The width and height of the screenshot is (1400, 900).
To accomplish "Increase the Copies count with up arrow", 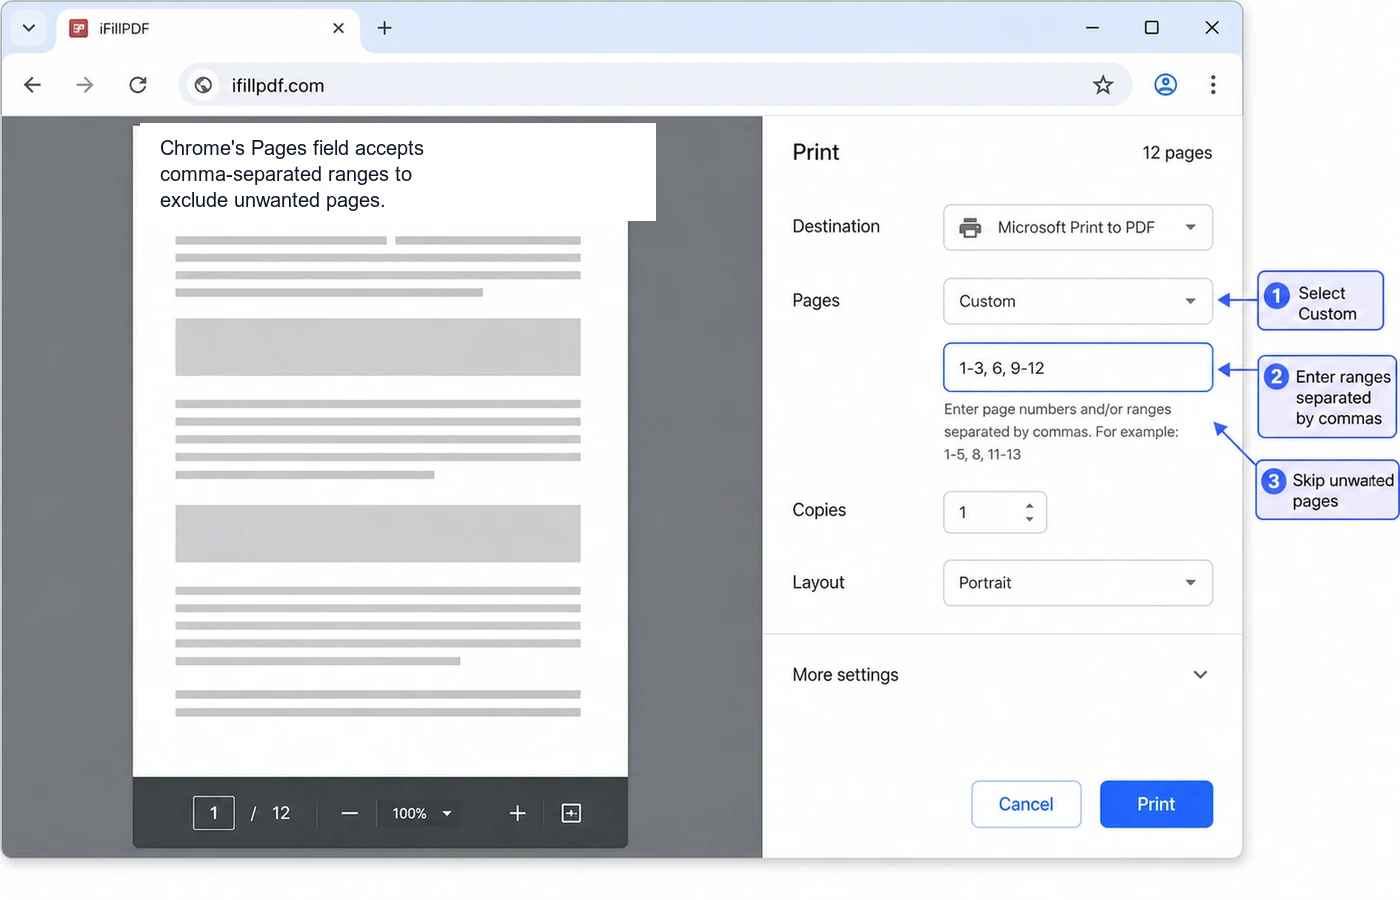I will pos(1029,505).
